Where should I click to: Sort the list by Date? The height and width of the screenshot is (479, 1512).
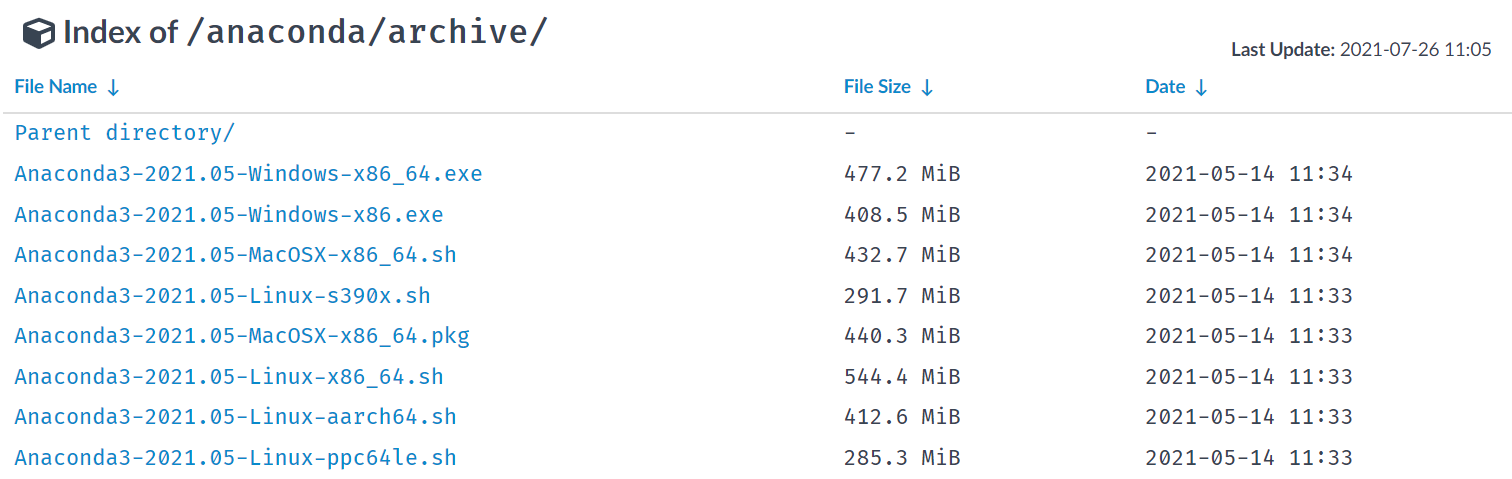1165,87
